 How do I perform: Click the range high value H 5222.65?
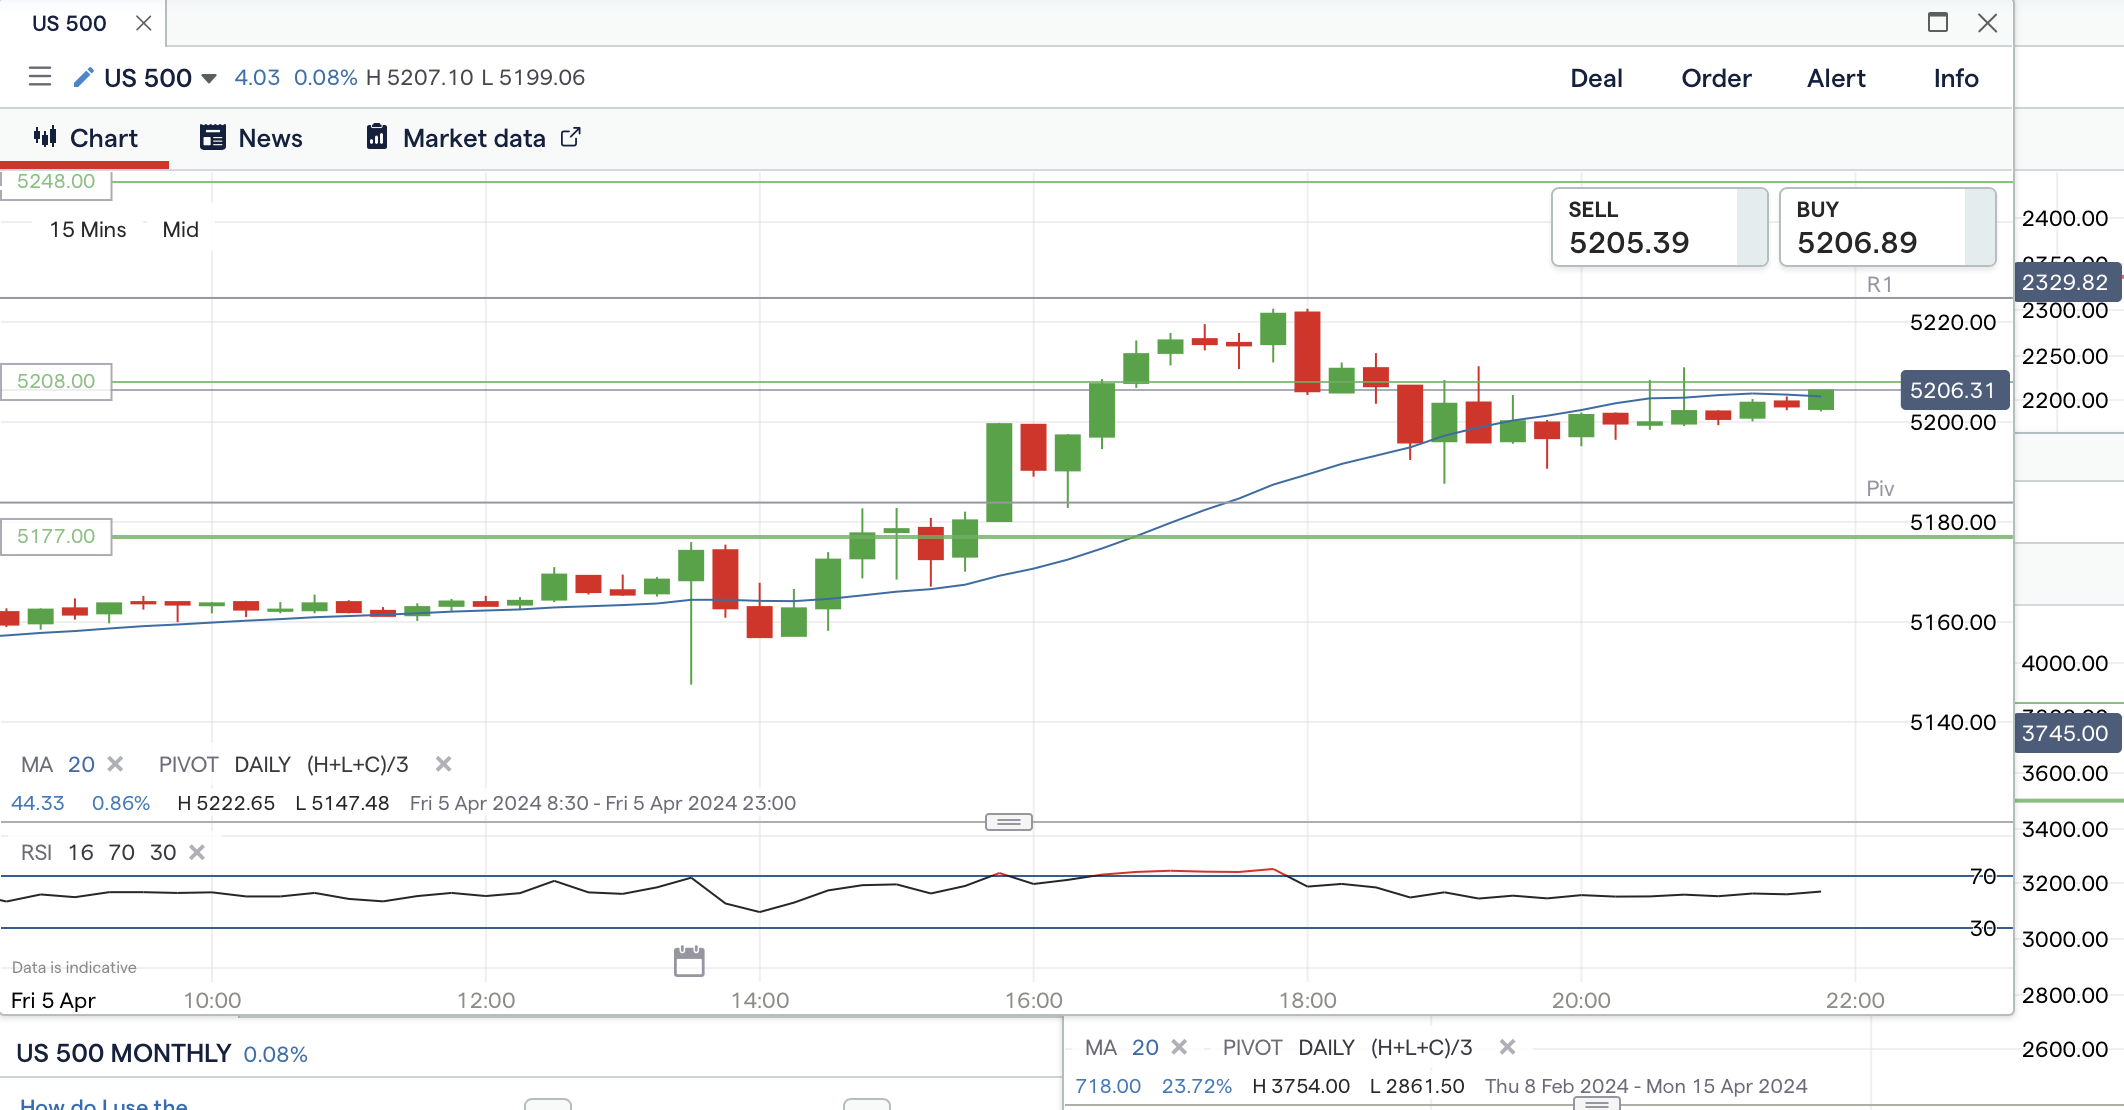(226, 804)
